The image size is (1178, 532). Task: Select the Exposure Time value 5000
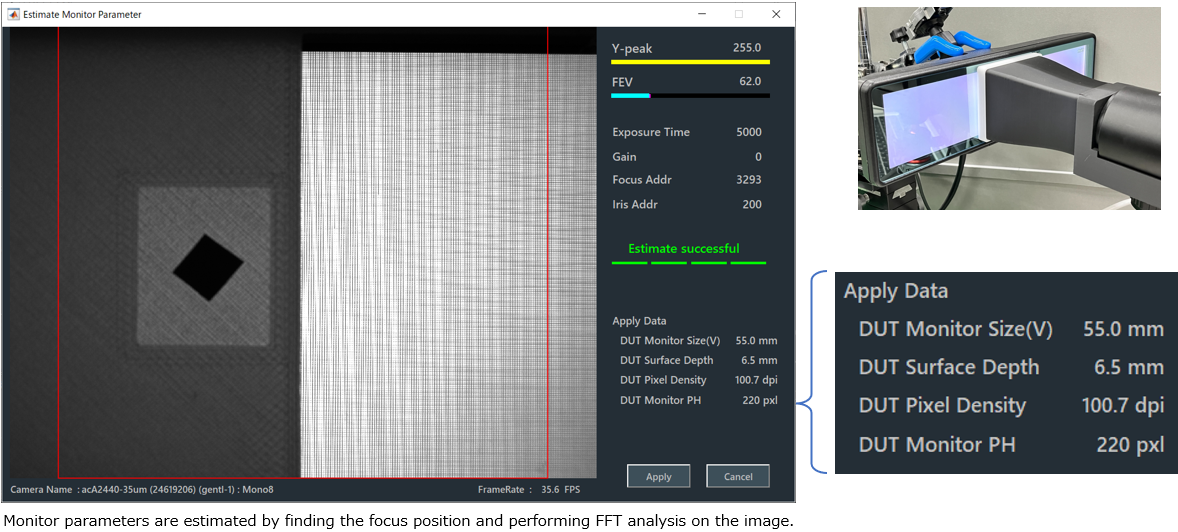(748, 132)
